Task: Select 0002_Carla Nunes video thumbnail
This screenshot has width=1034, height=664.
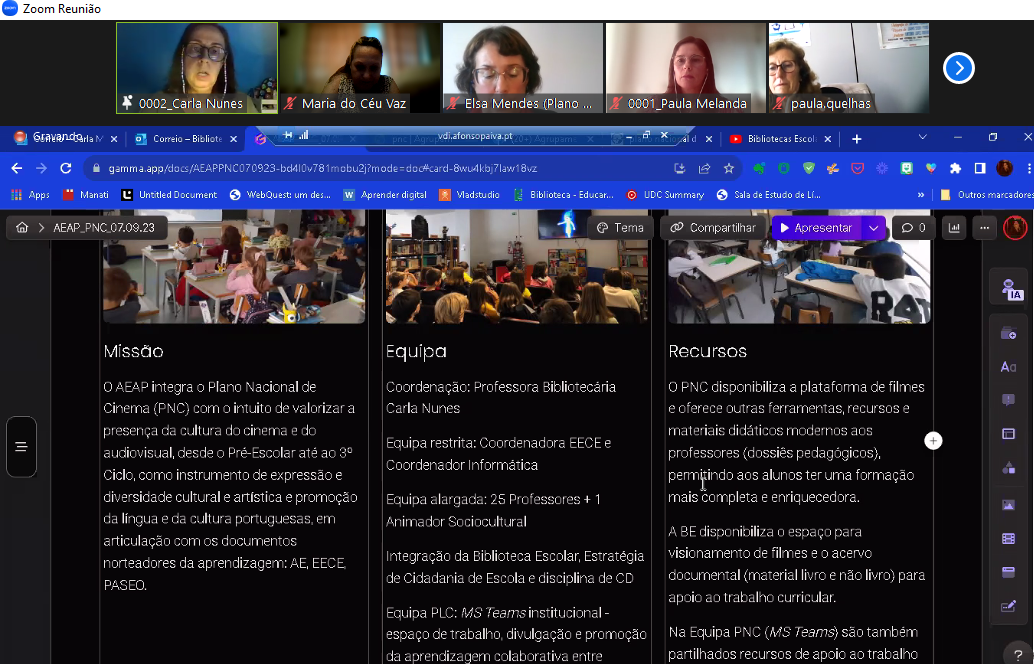Action: coord(197,68)
